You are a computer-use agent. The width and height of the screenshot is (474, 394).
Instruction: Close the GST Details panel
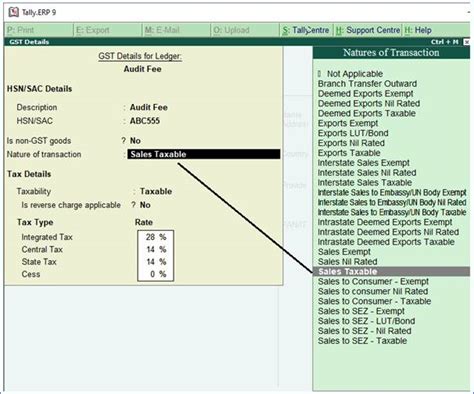[x=467, y=42]
